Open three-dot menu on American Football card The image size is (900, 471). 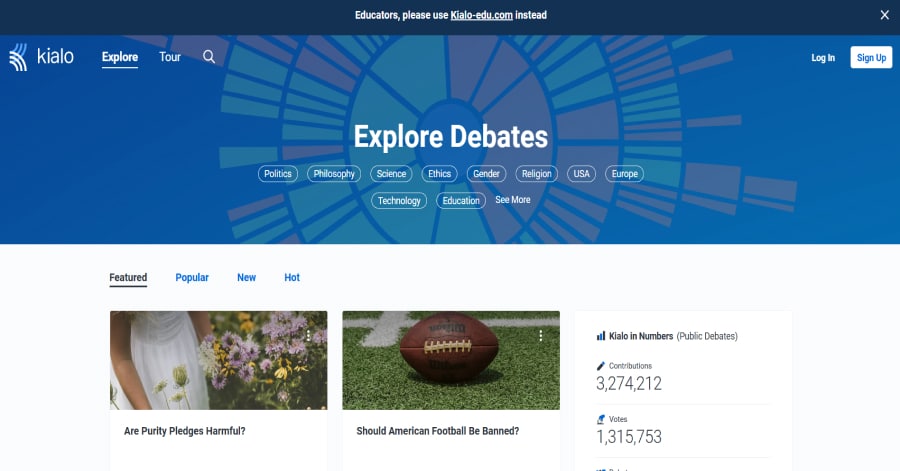[541, 336]
